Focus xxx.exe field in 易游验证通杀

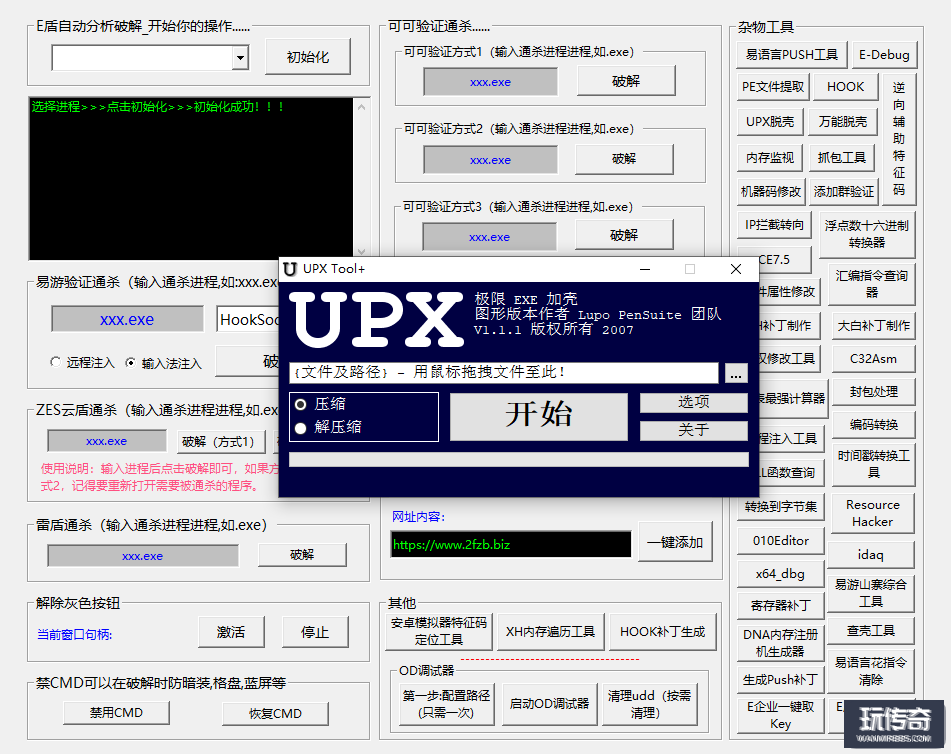(127, 319)
